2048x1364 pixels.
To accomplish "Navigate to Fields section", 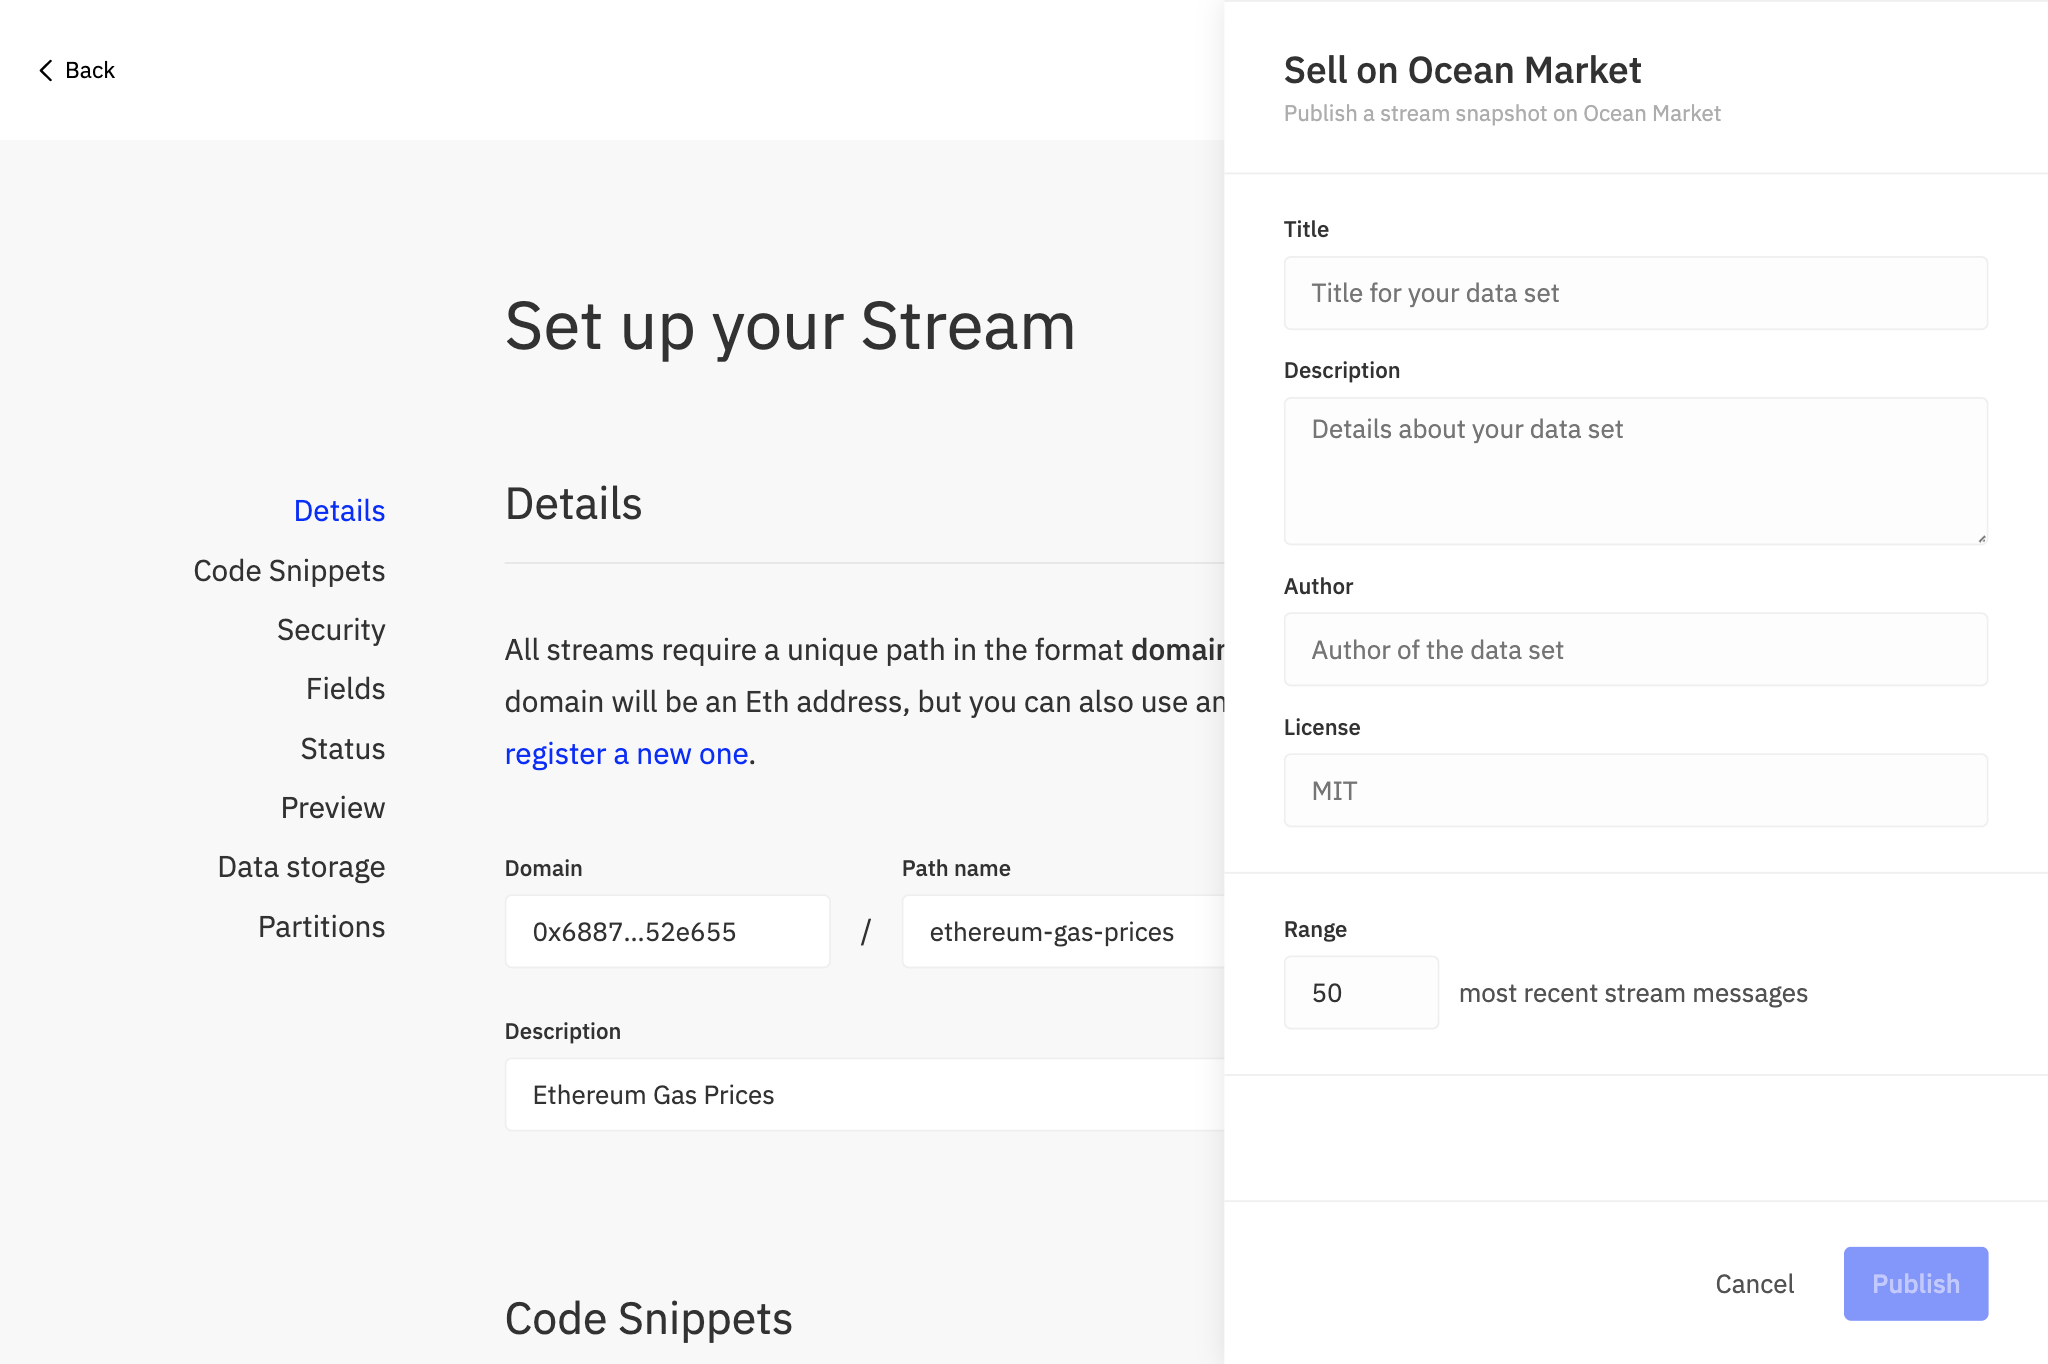I will [345, 689].
